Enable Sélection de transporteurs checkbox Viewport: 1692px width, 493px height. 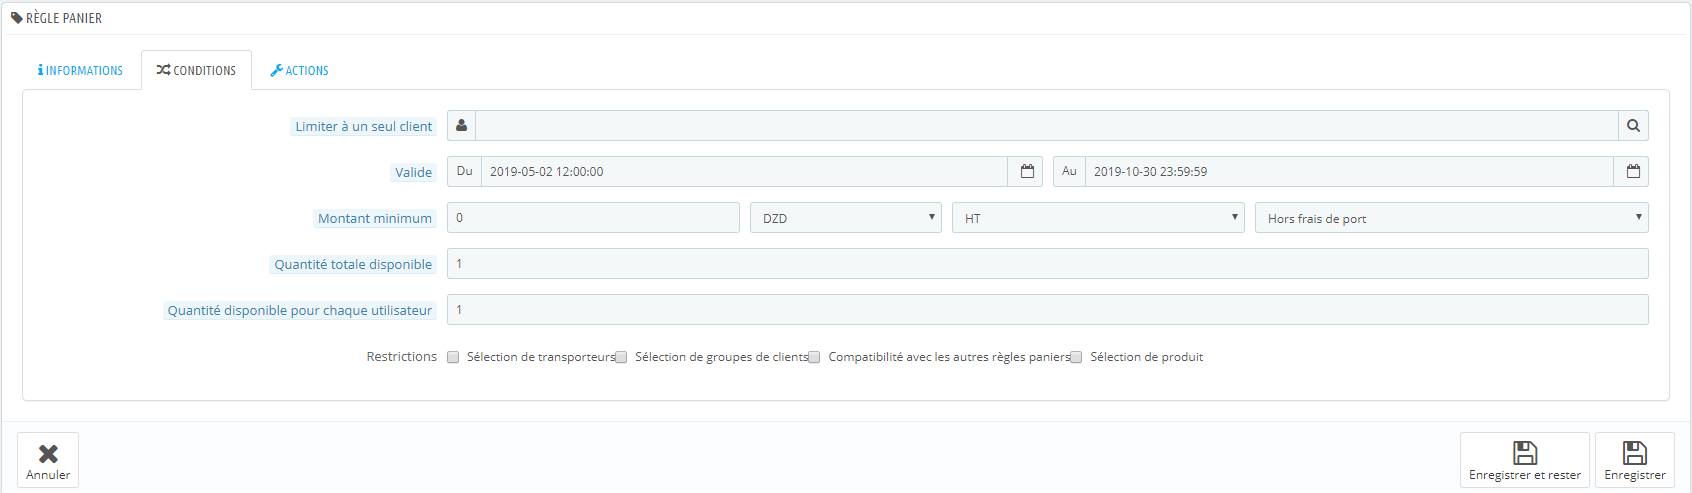453,357
